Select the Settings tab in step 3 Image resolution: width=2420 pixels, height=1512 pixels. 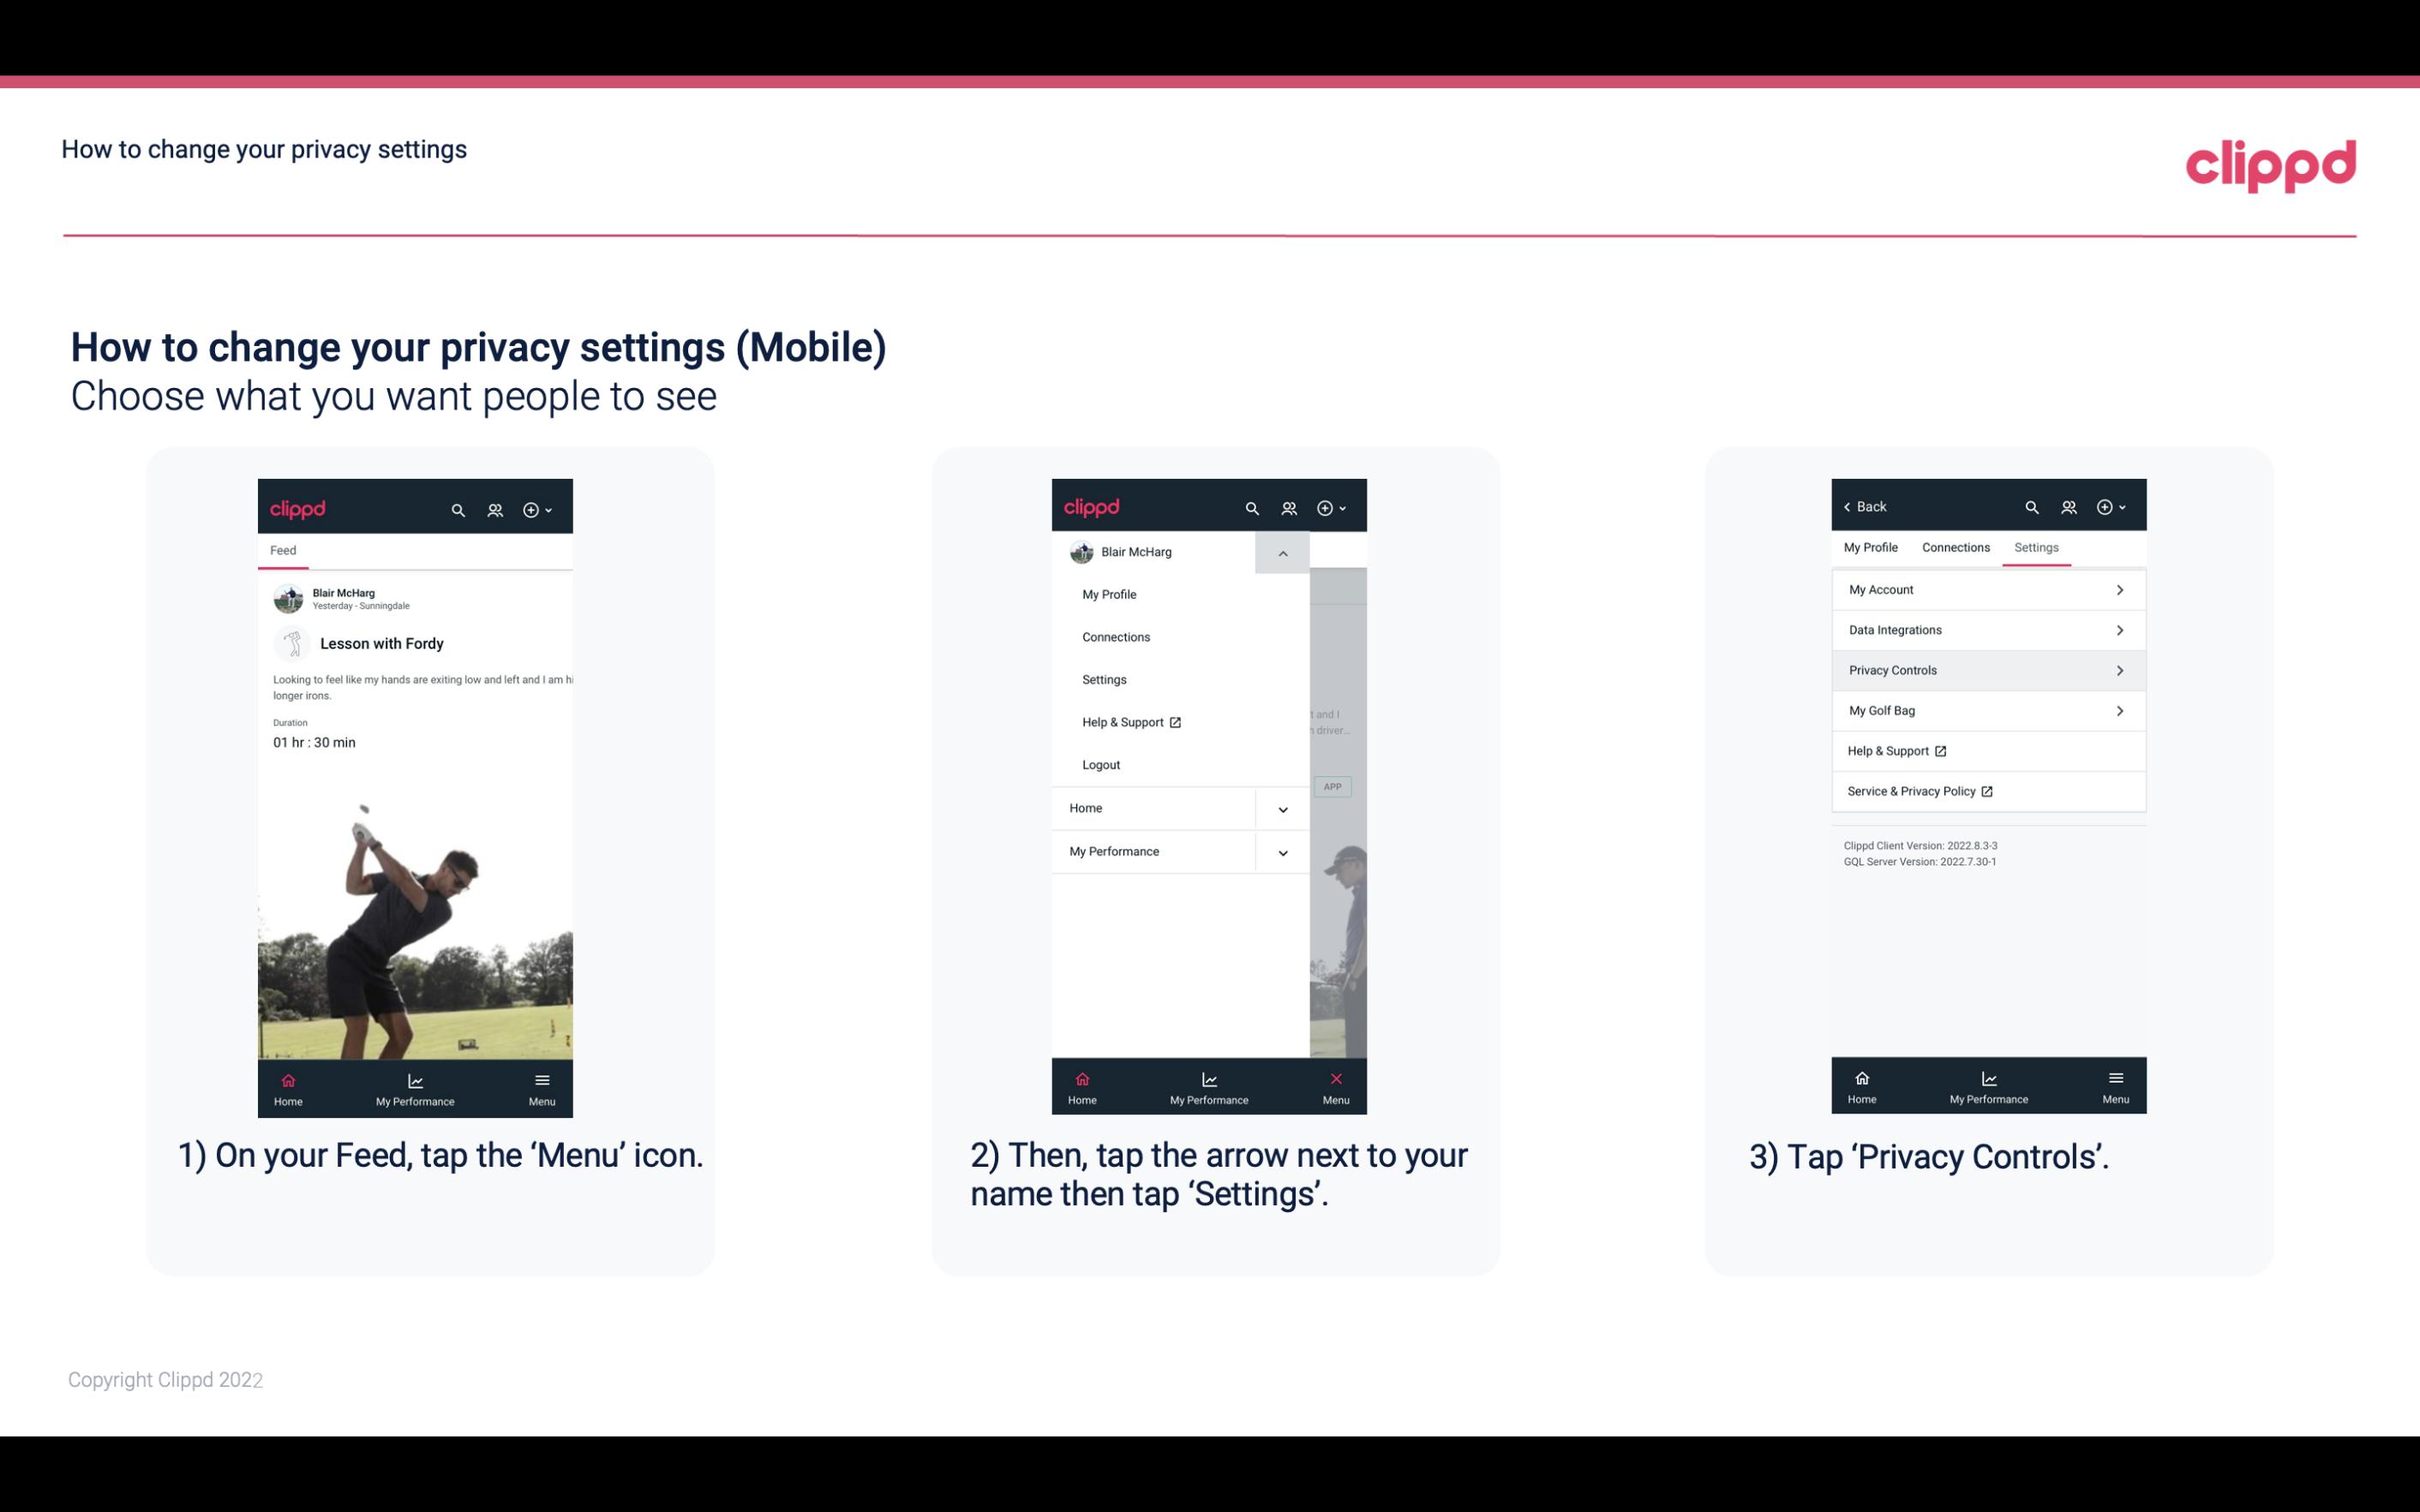pos(2037,547)
